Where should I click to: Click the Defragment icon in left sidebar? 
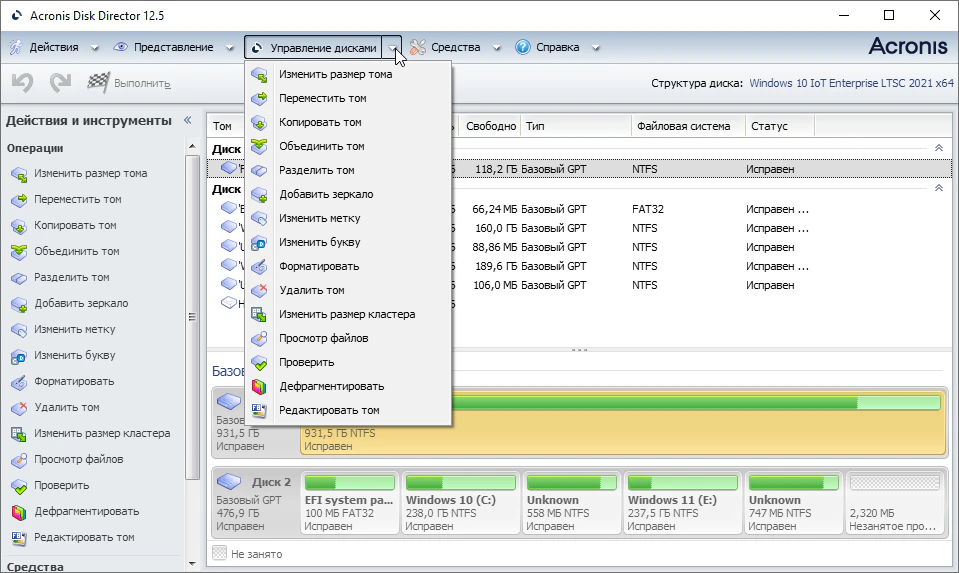point(18,512)
